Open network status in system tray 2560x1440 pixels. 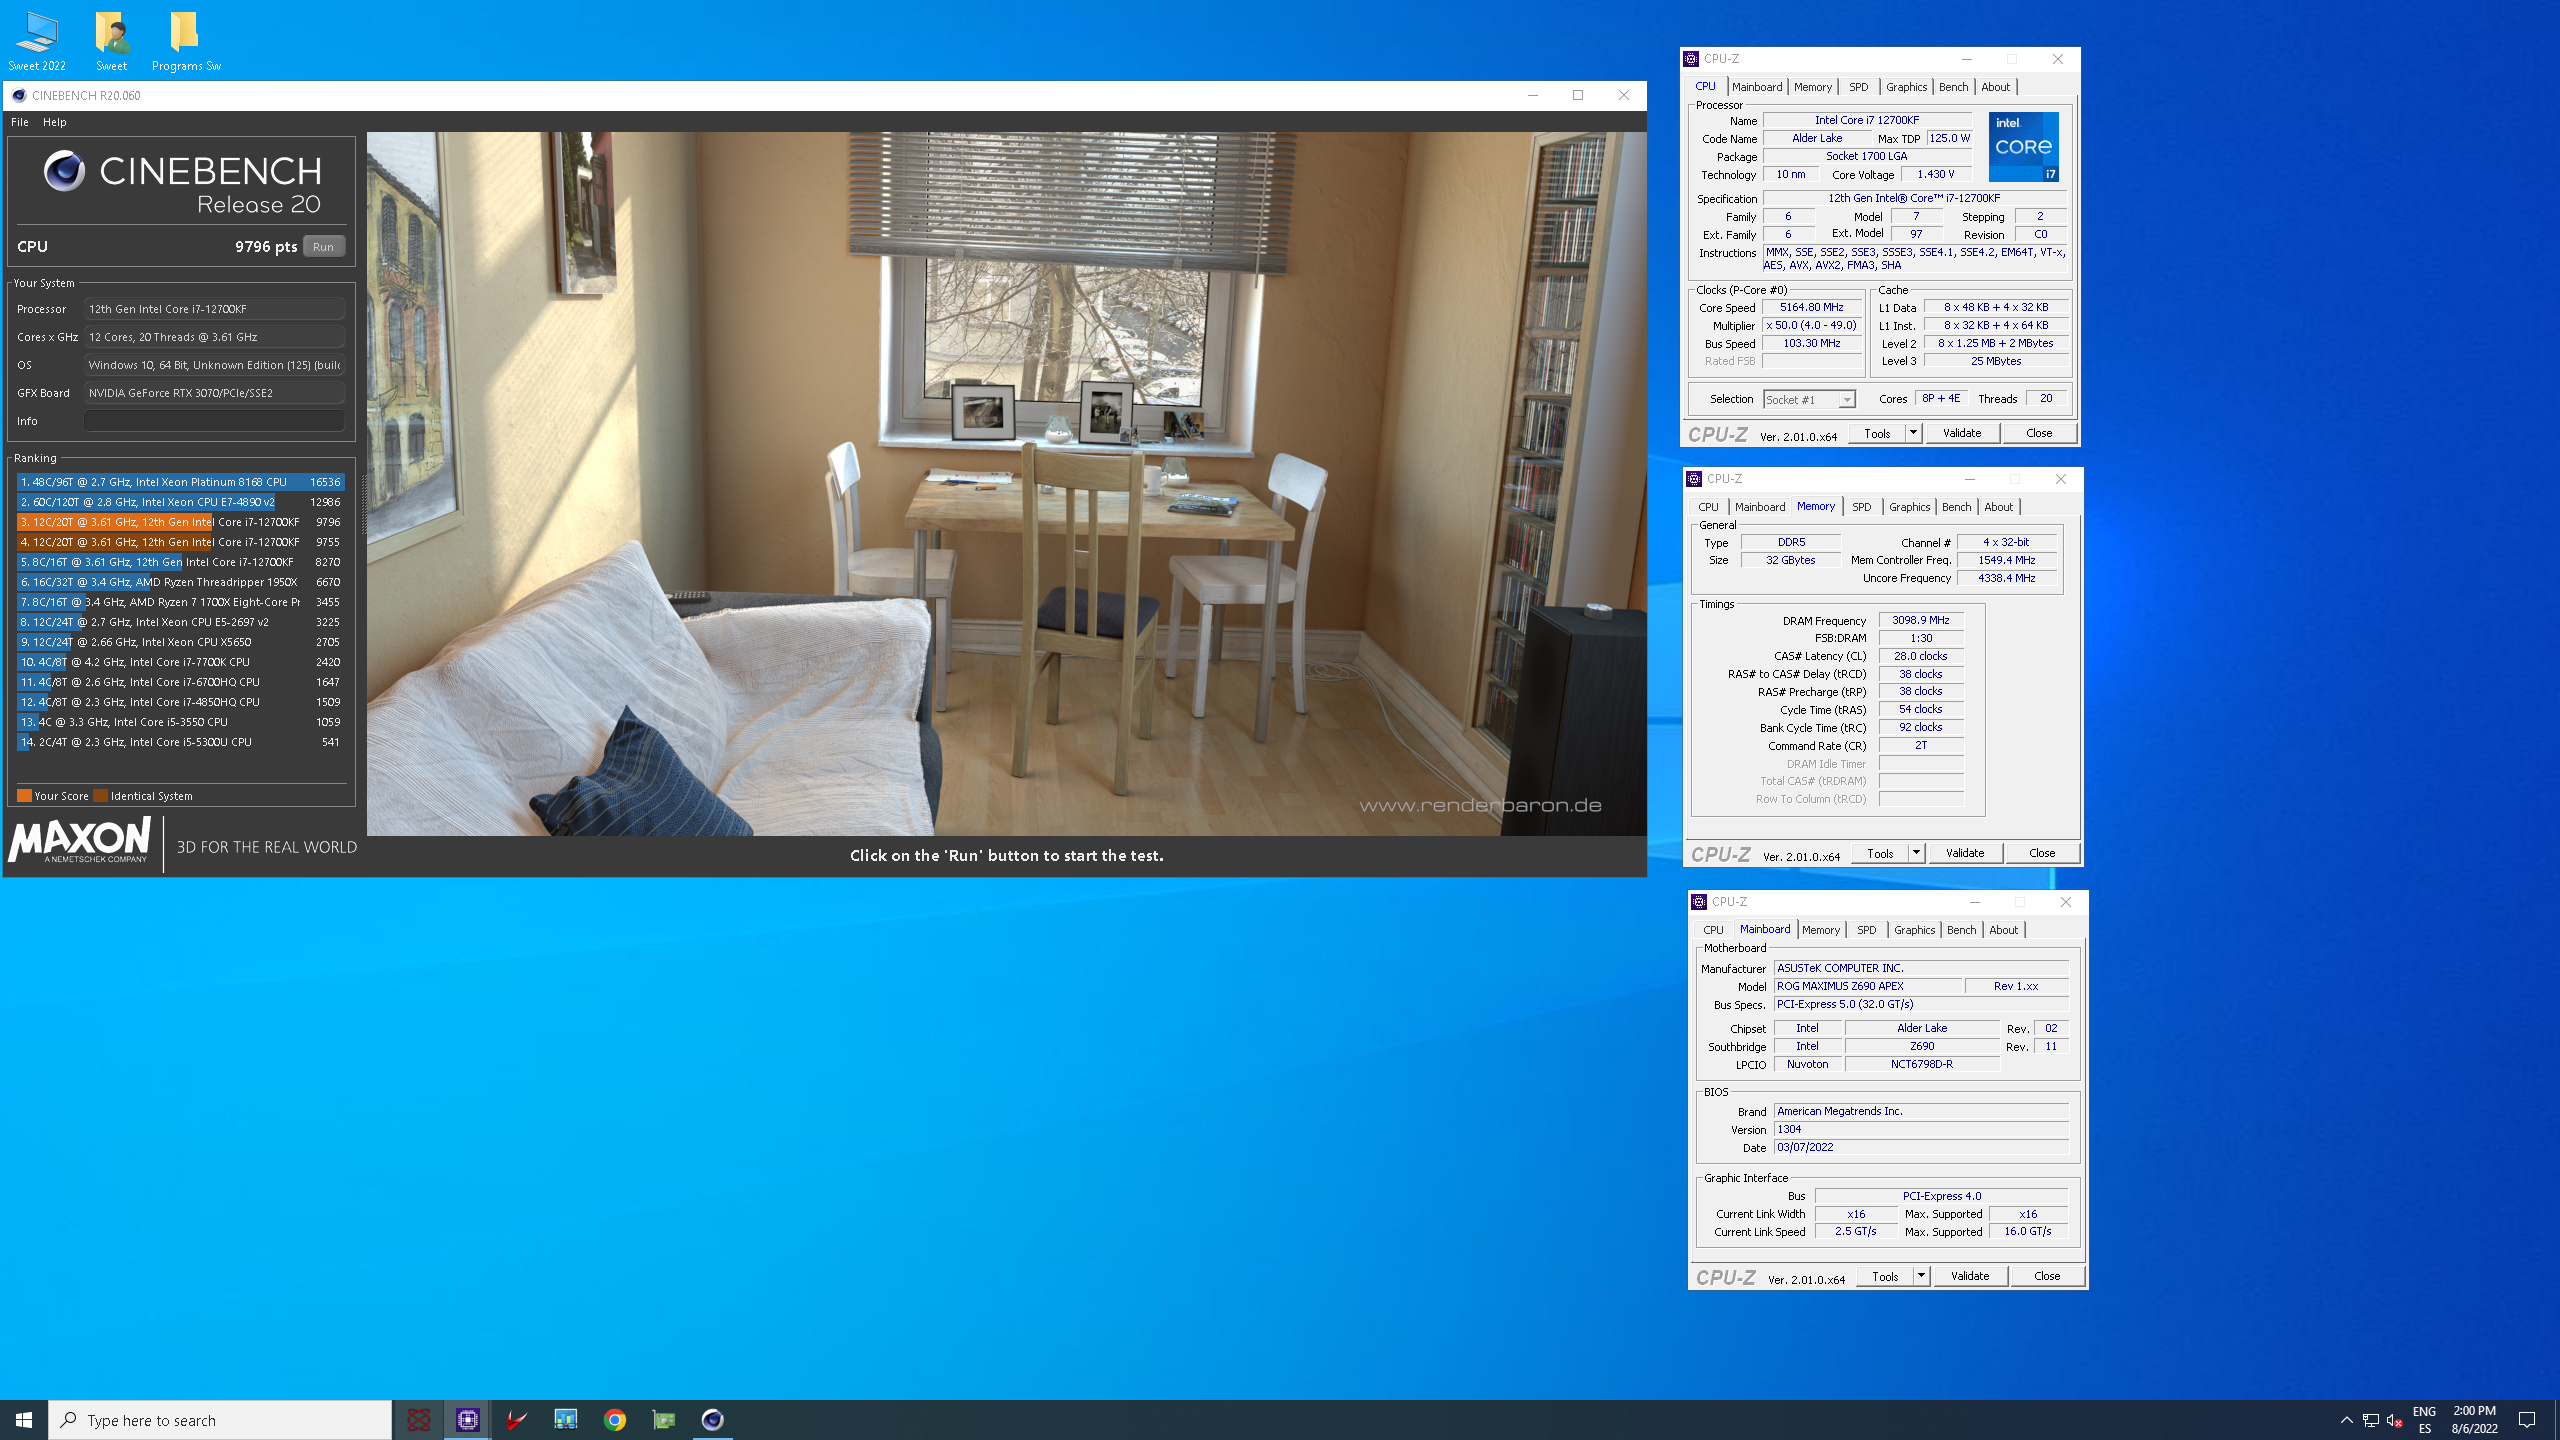pos(2371,1419)
